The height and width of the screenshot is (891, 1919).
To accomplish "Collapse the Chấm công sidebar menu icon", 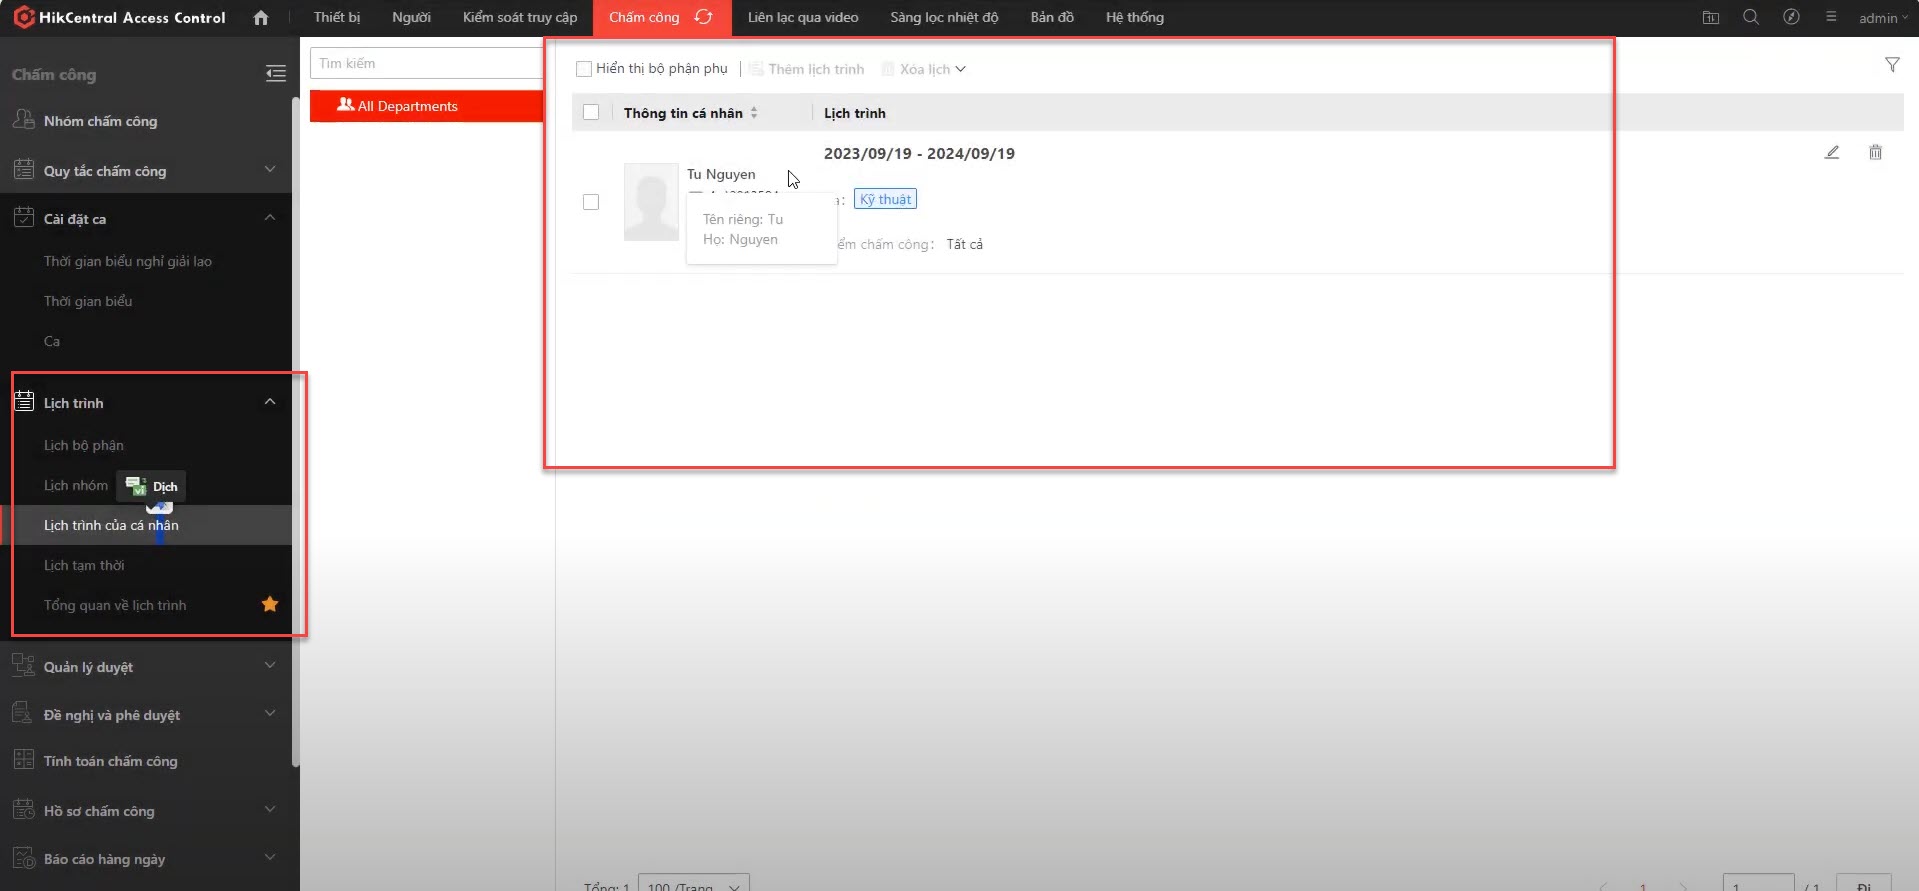I will 275,73.
